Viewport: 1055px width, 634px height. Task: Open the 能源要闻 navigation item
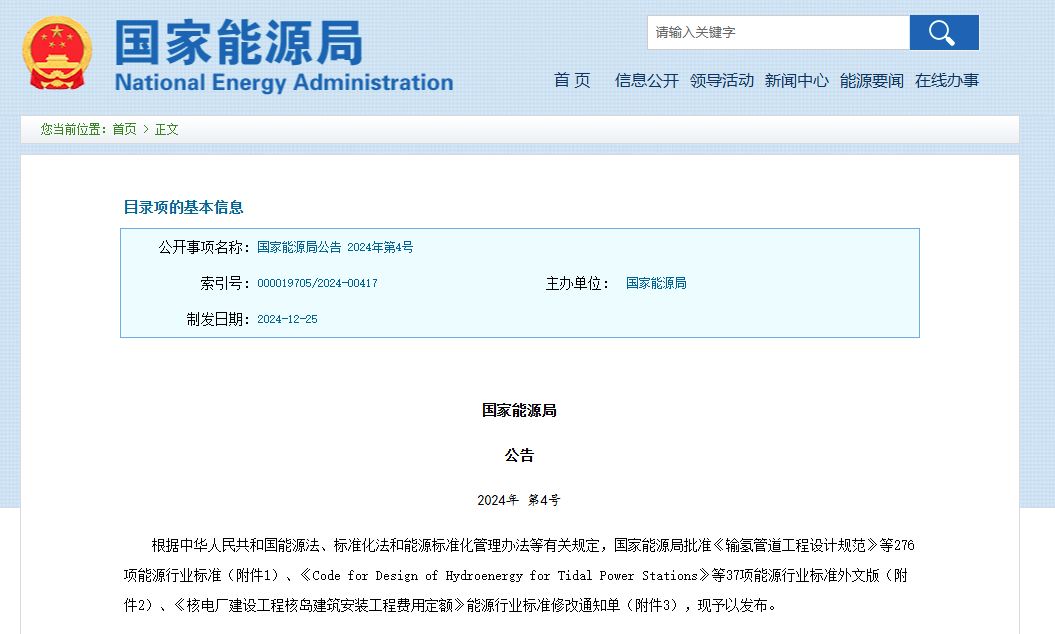(871, 81)
